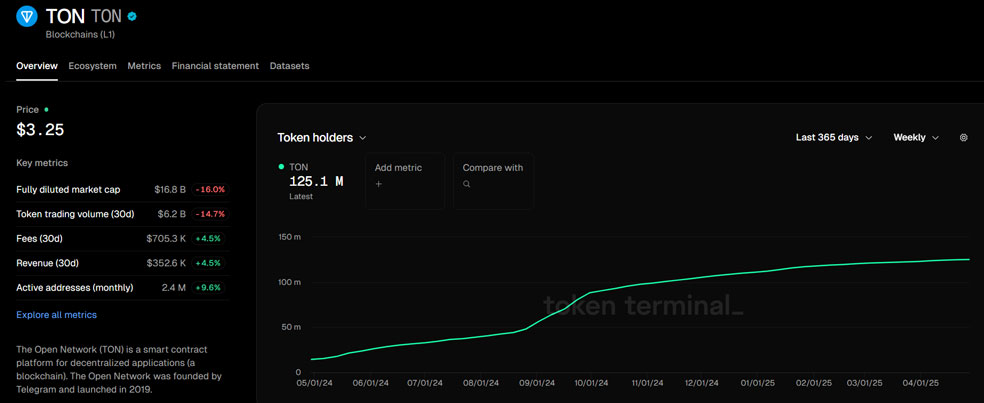The image size is (984, 403).
Task: Open the Token holders metric dropdown
Action: coord(322,137)
